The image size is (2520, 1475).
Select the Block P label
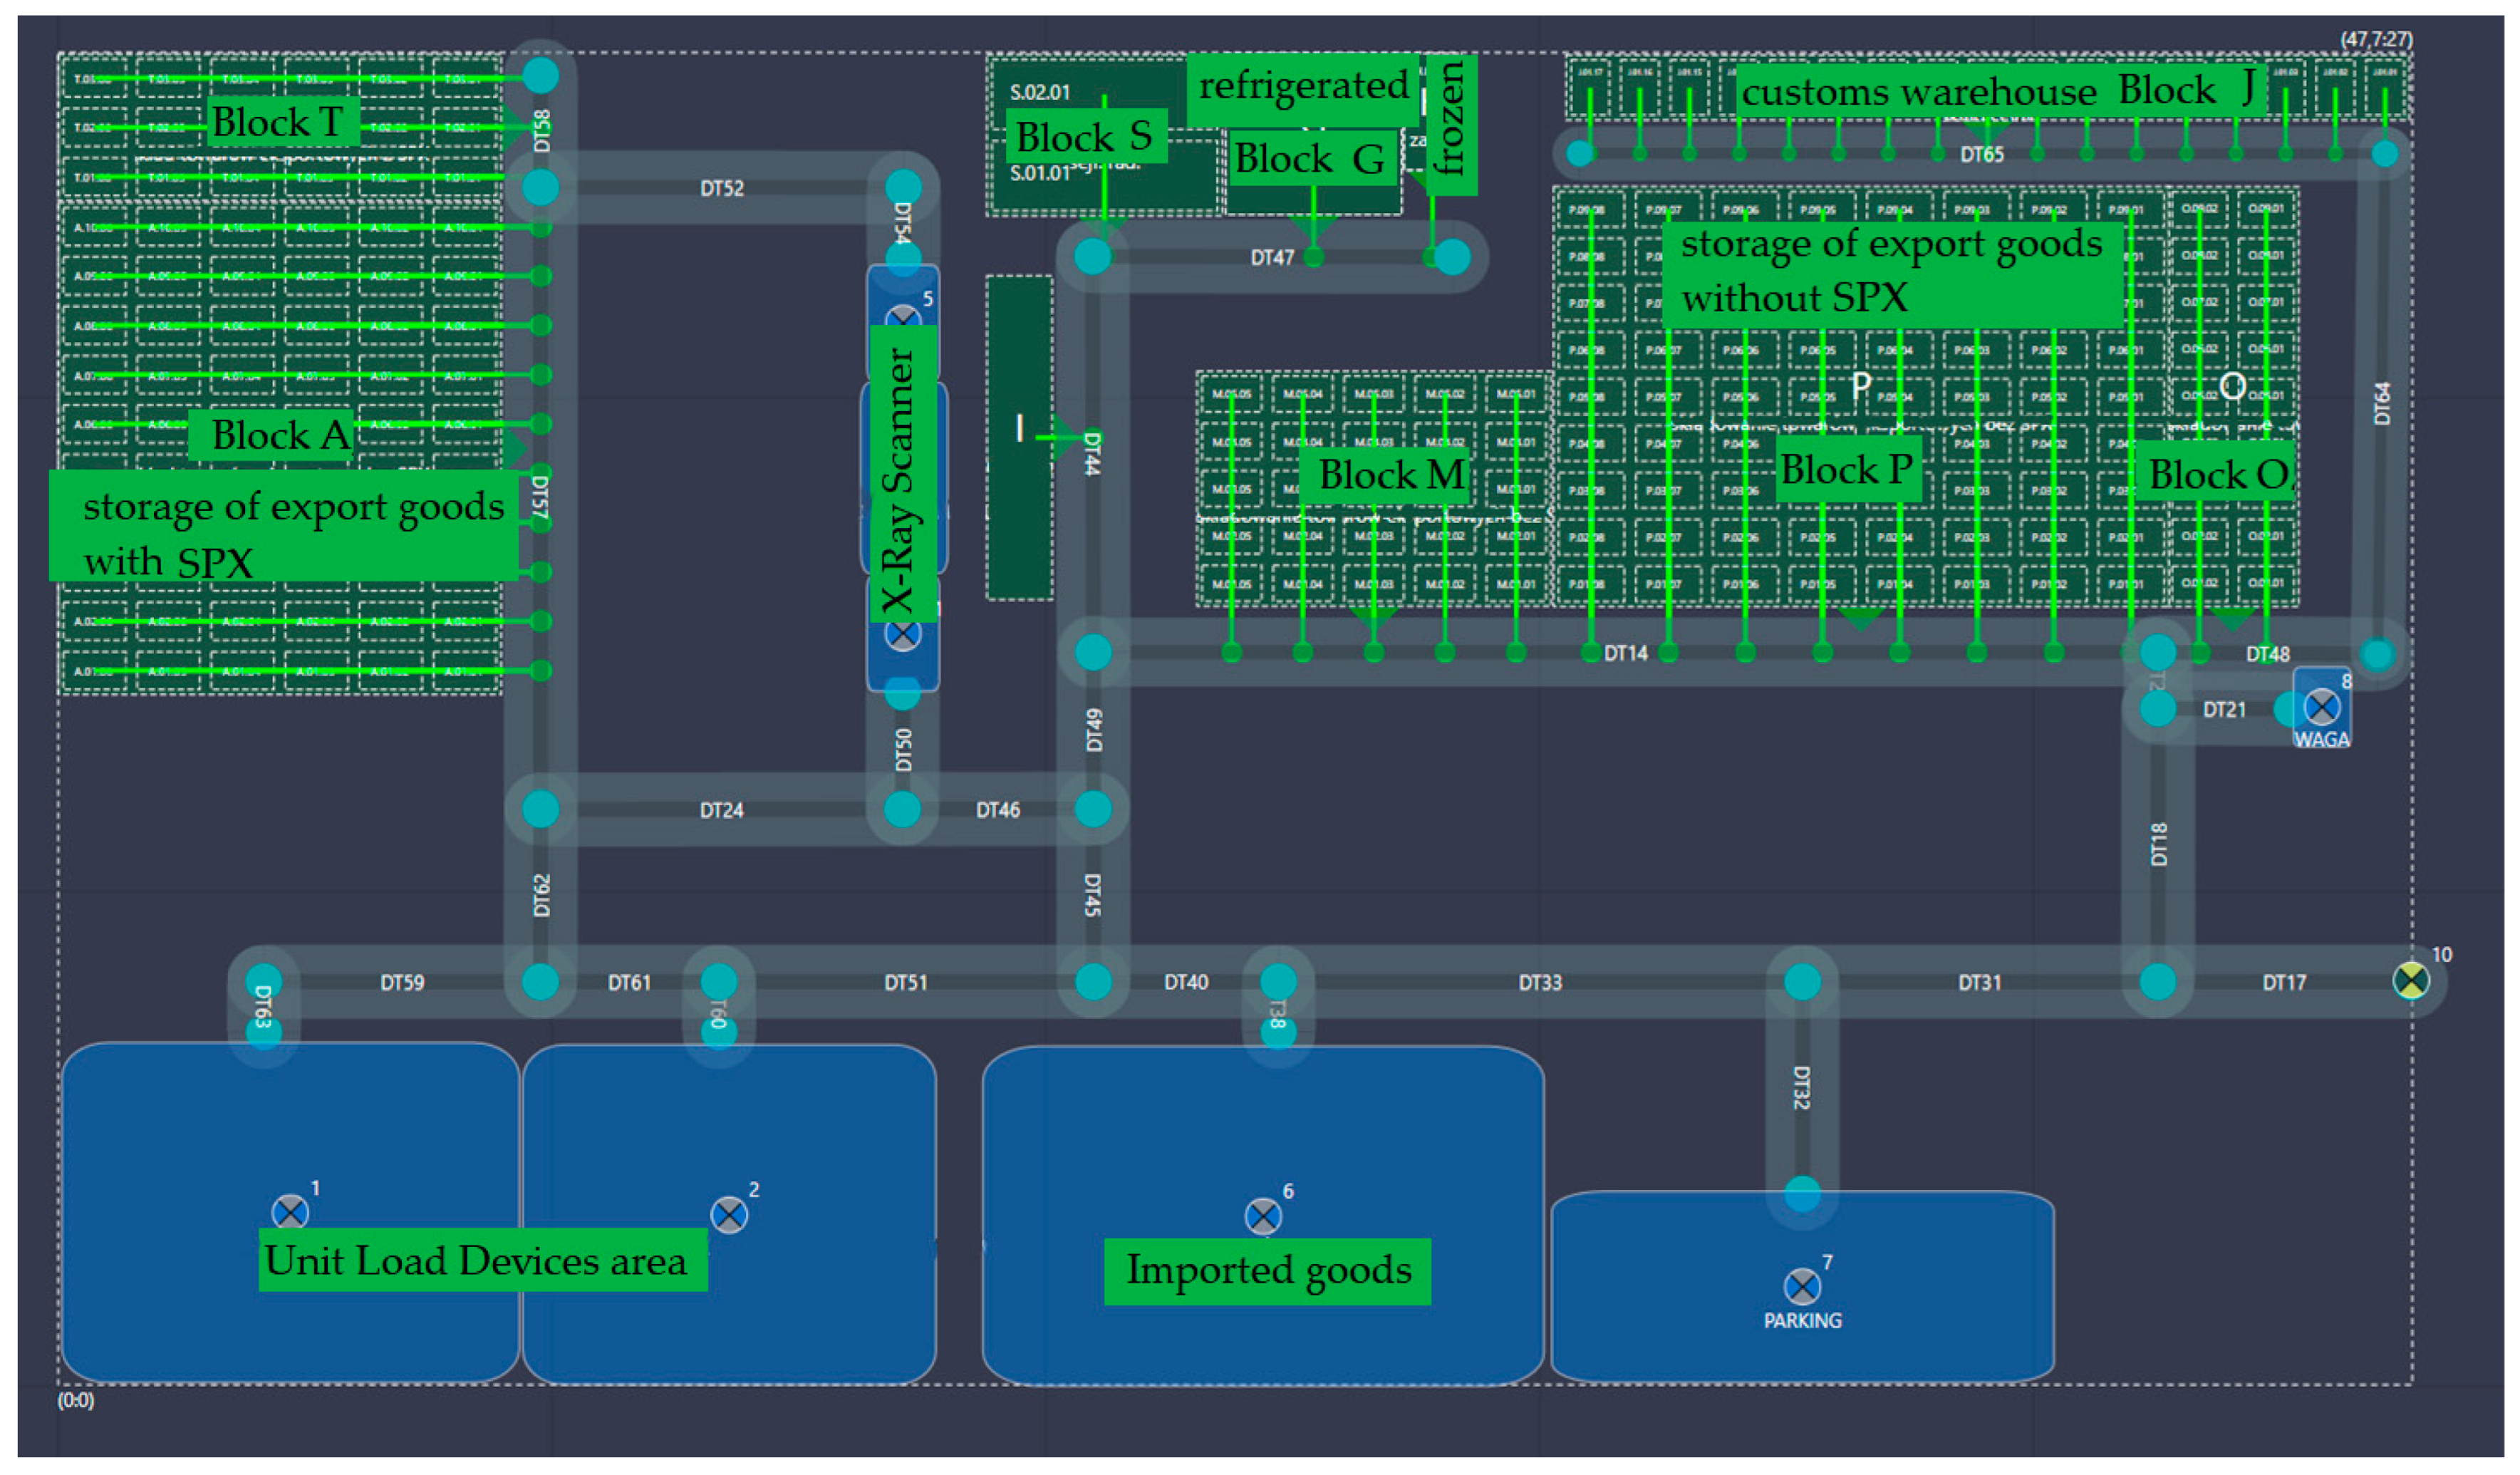(x=1845, y=469)
